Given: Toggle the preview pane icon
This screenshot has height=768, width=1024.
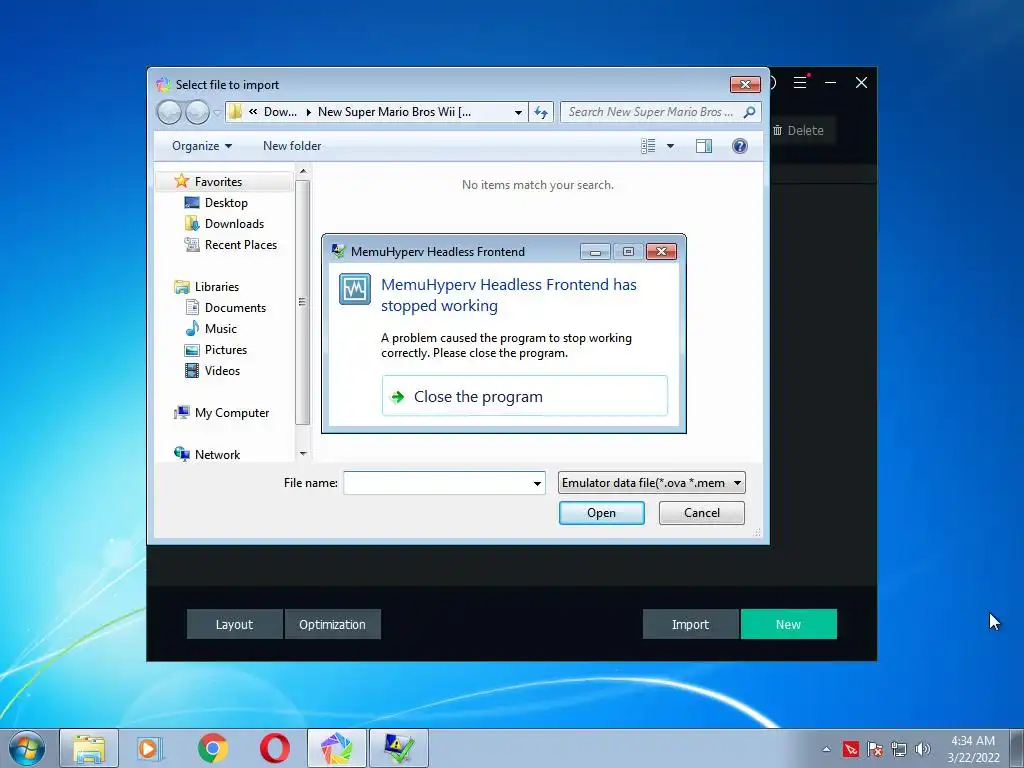Looking at the screenshot, I should pyautogui.click(x=704, y=146).
